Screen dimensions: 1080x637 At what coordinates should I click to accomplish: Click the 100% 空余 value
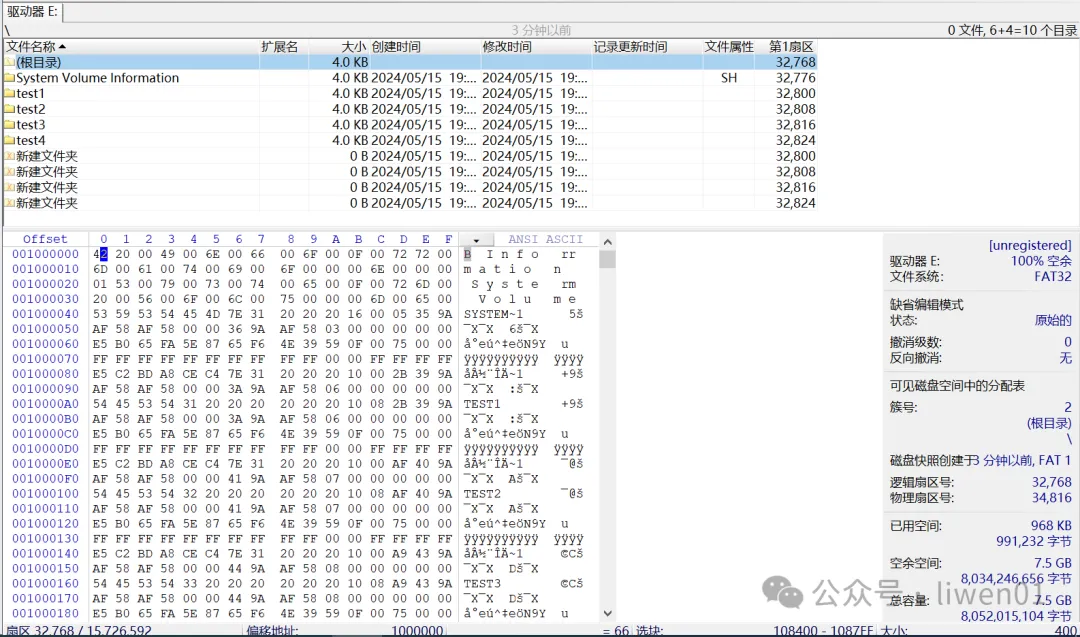click(1041, 261)
